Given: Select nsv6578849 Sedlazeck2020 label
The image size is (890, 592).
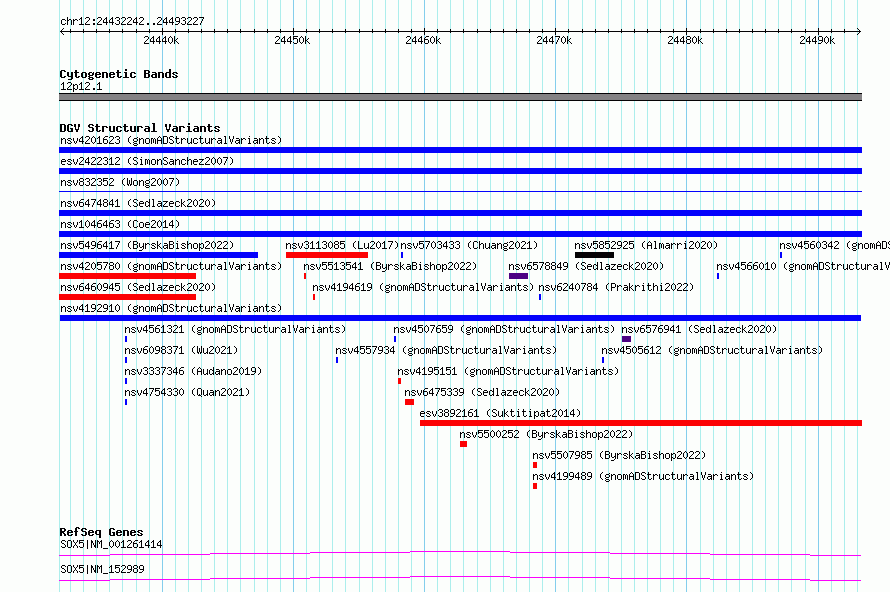Looking at the screenshot, I should point(586,266).
